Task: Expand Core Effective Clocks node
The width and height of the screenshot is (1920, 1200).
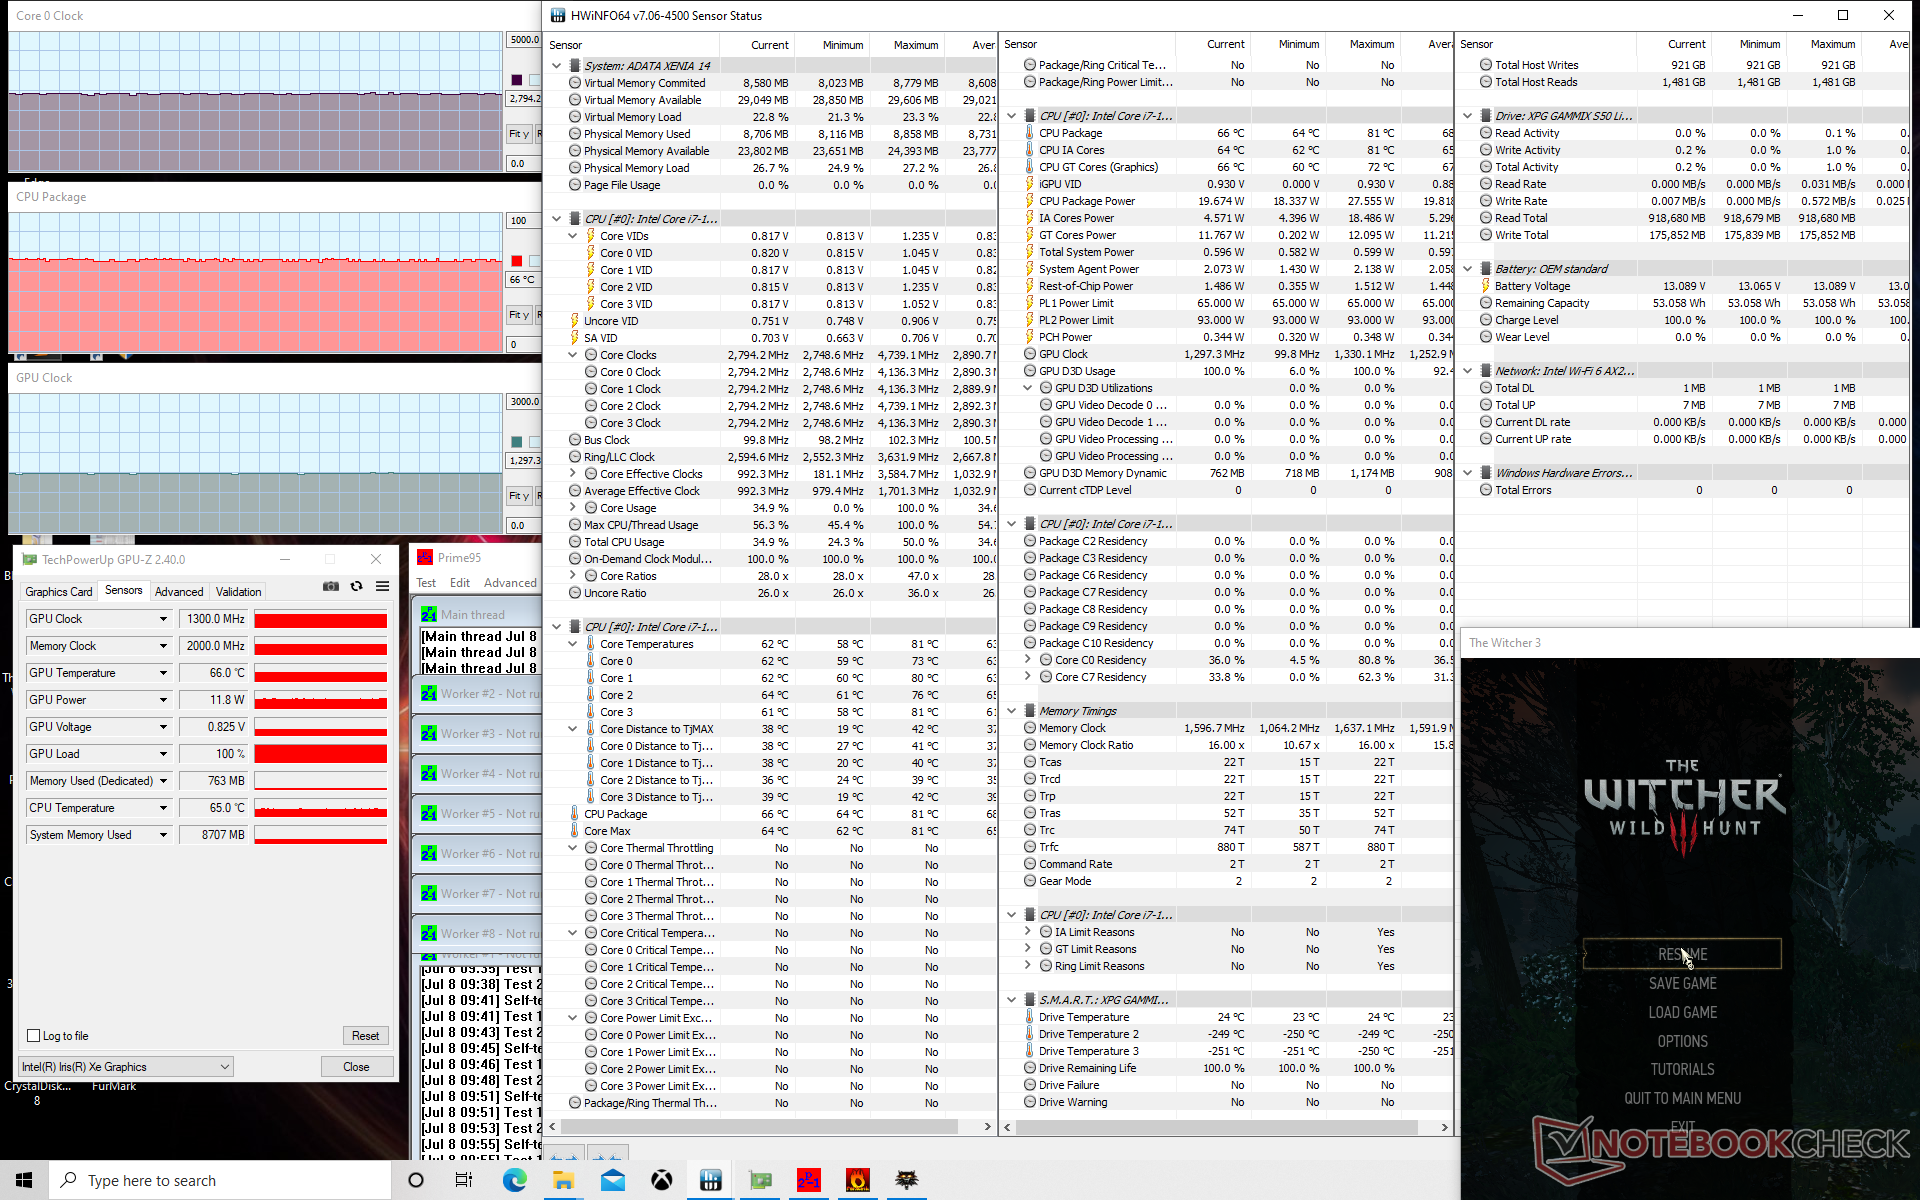Action: point(573,474)
